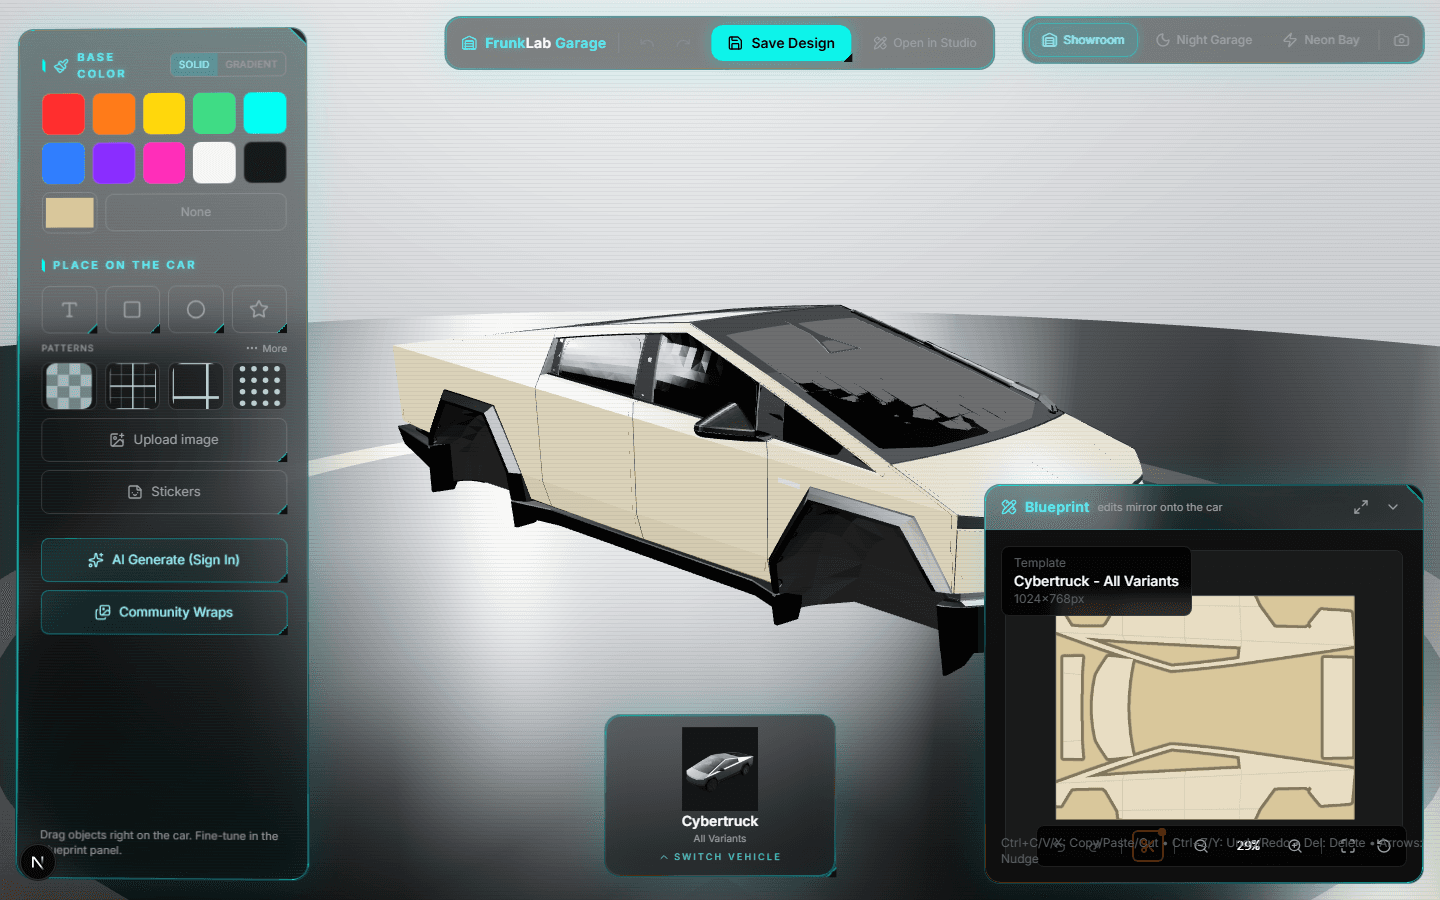
Task: Pick the orange base color swatch
Action: pyautogui.click(x=114, y=113)
